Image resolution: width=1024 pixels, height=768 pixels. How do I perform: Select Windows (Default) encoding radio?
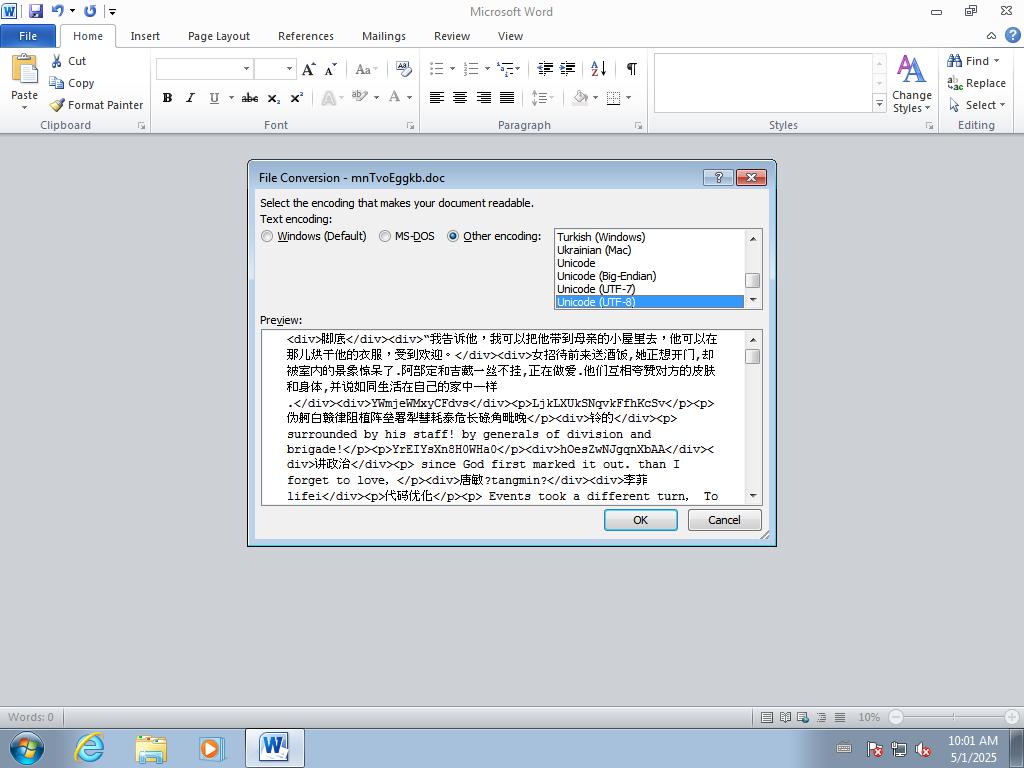point(266,236)
